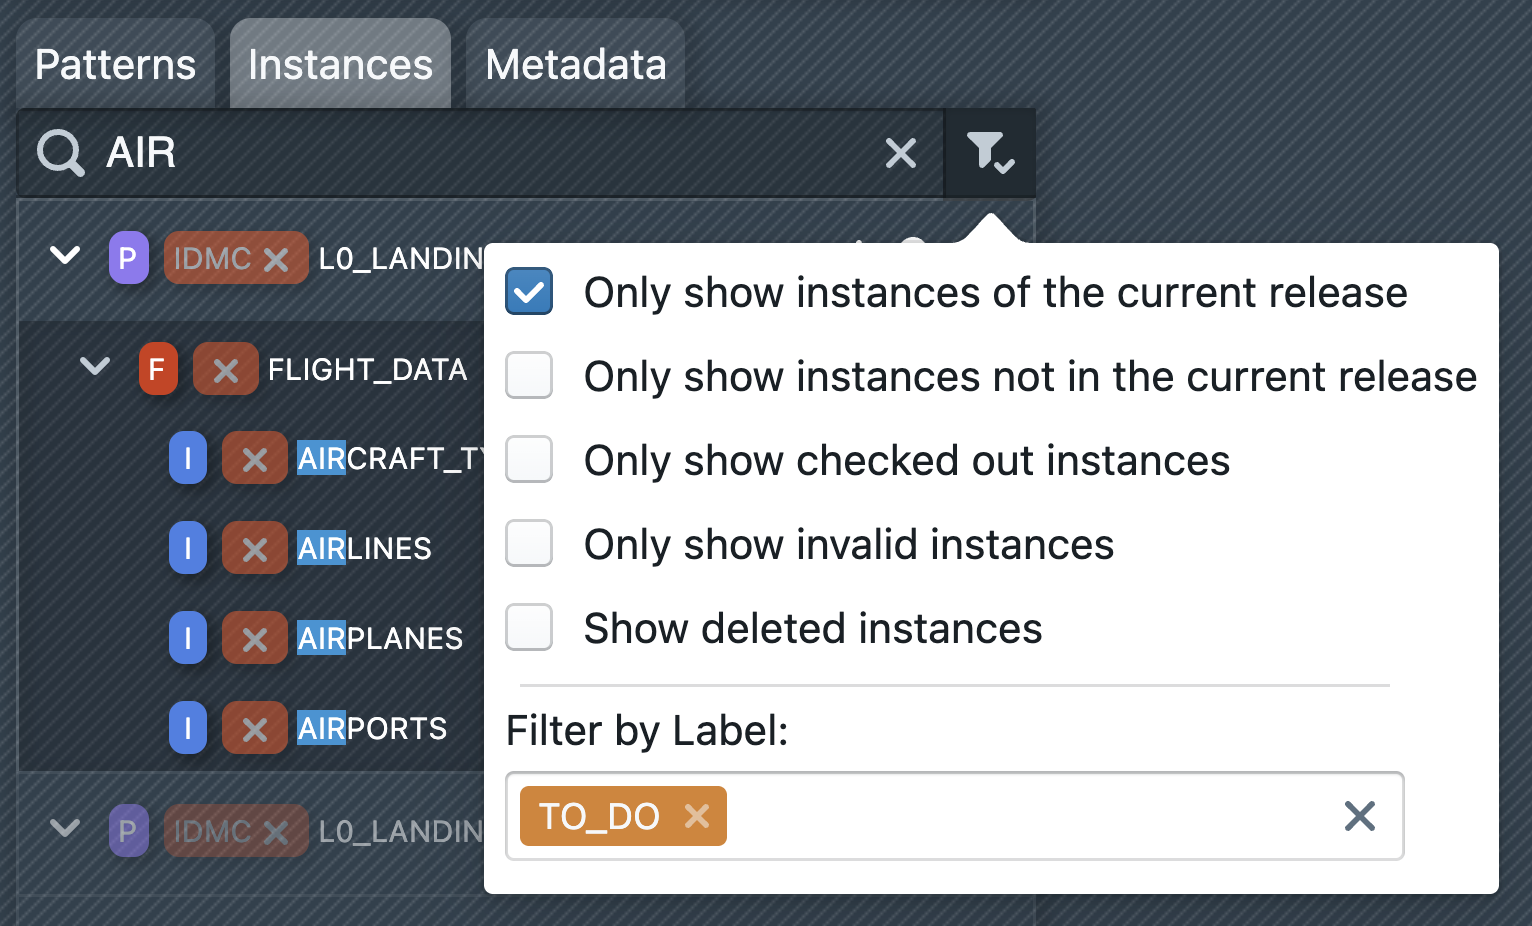Open the Metadata tab

tap(575, 65)
